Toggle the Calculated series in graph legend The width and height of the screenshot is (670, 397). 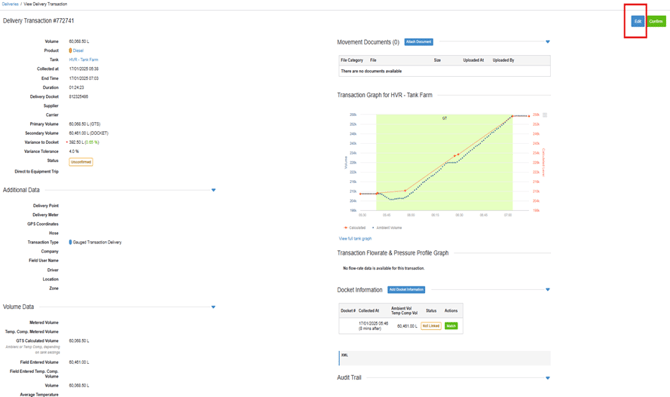(x=355, y=228)
